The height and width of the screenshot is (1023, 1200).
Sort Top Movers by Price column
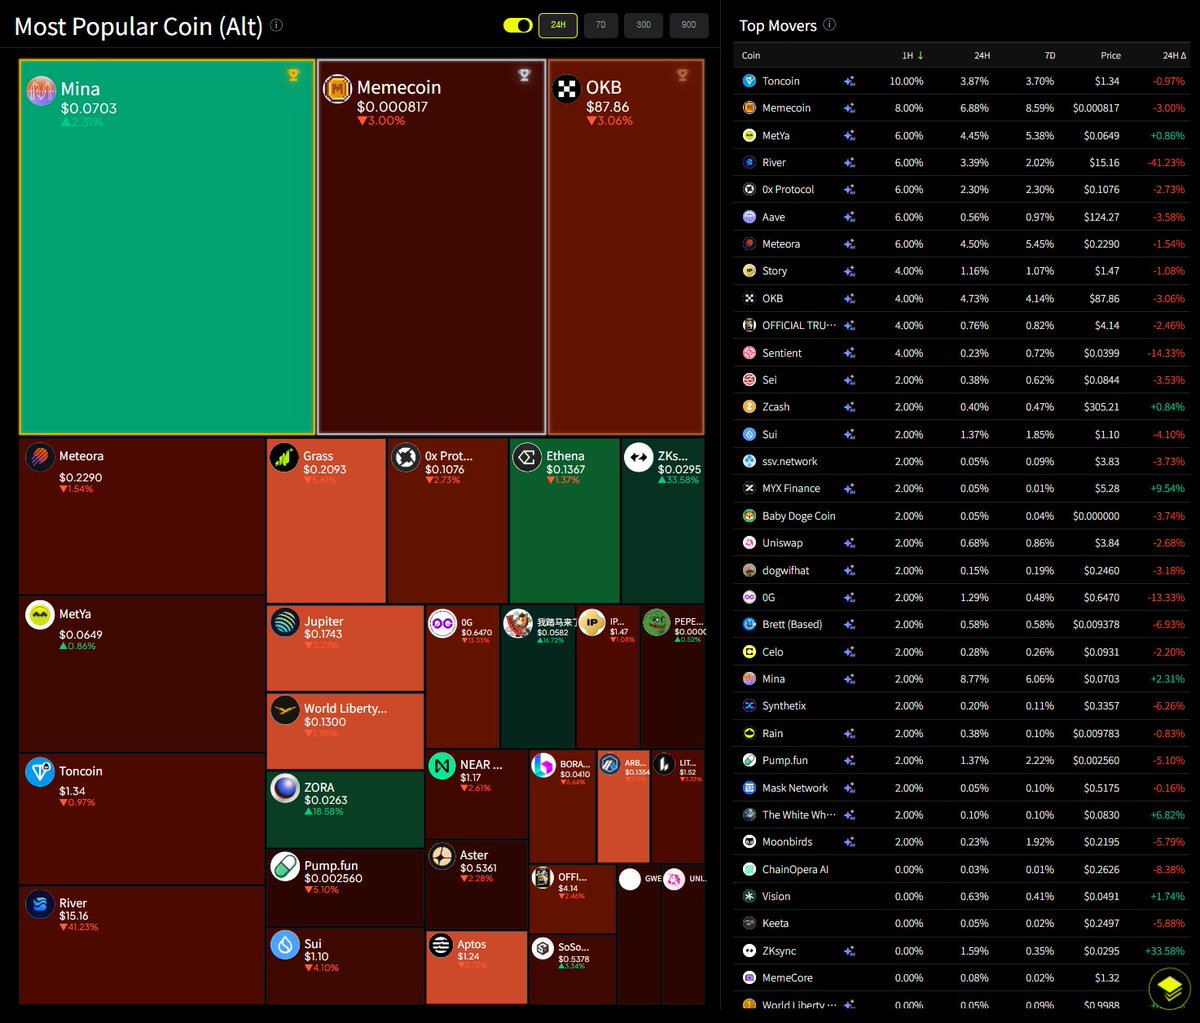(x=1110, y=55)
